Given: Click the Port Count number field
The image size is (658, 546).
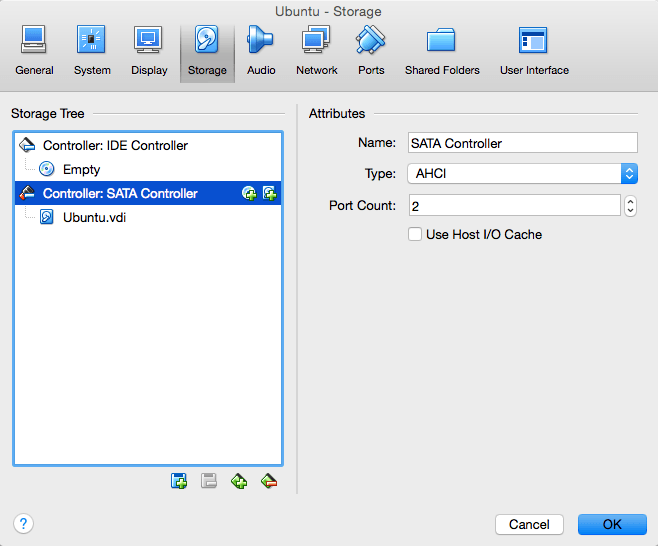Looking at the screenshot, I should [x=514, y=205].
